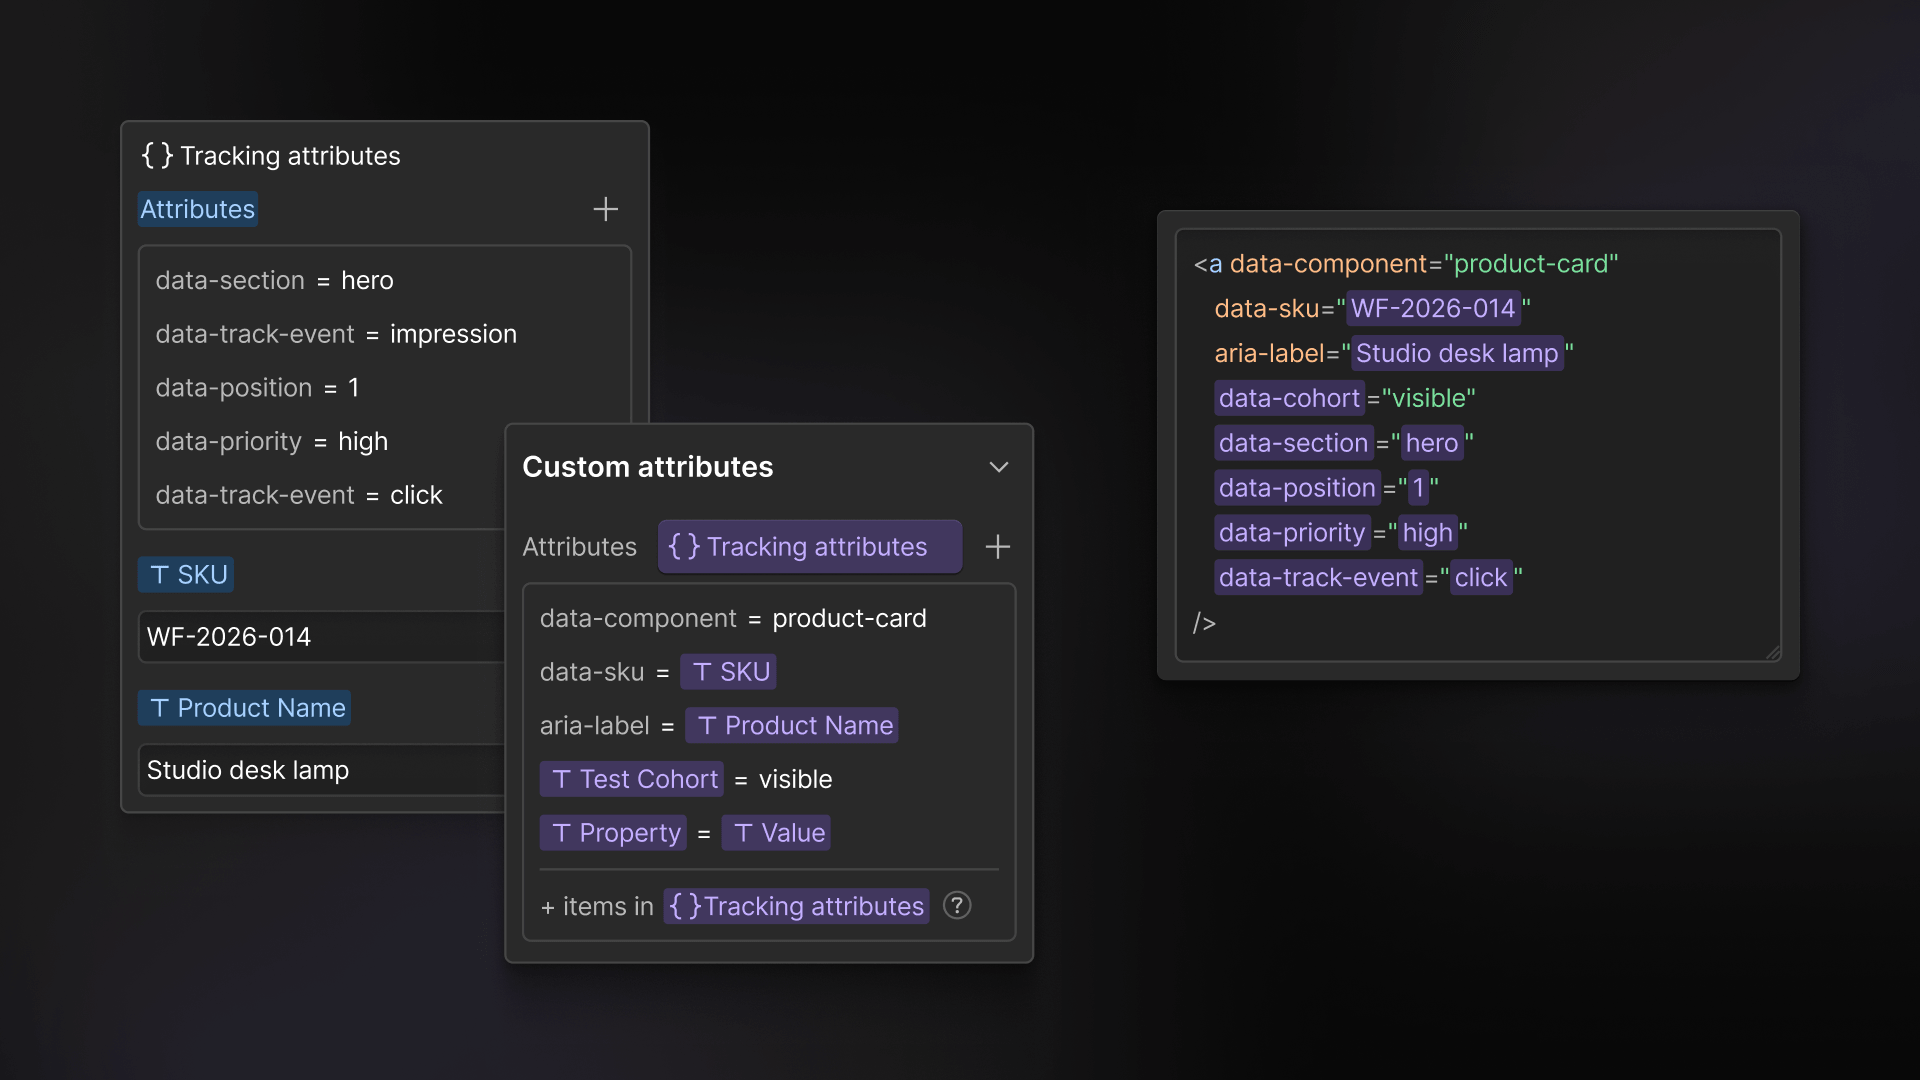This screenshot has height=1080, width=1920.
Task: Click data-component attribute in code preview
Action: 1329,264
